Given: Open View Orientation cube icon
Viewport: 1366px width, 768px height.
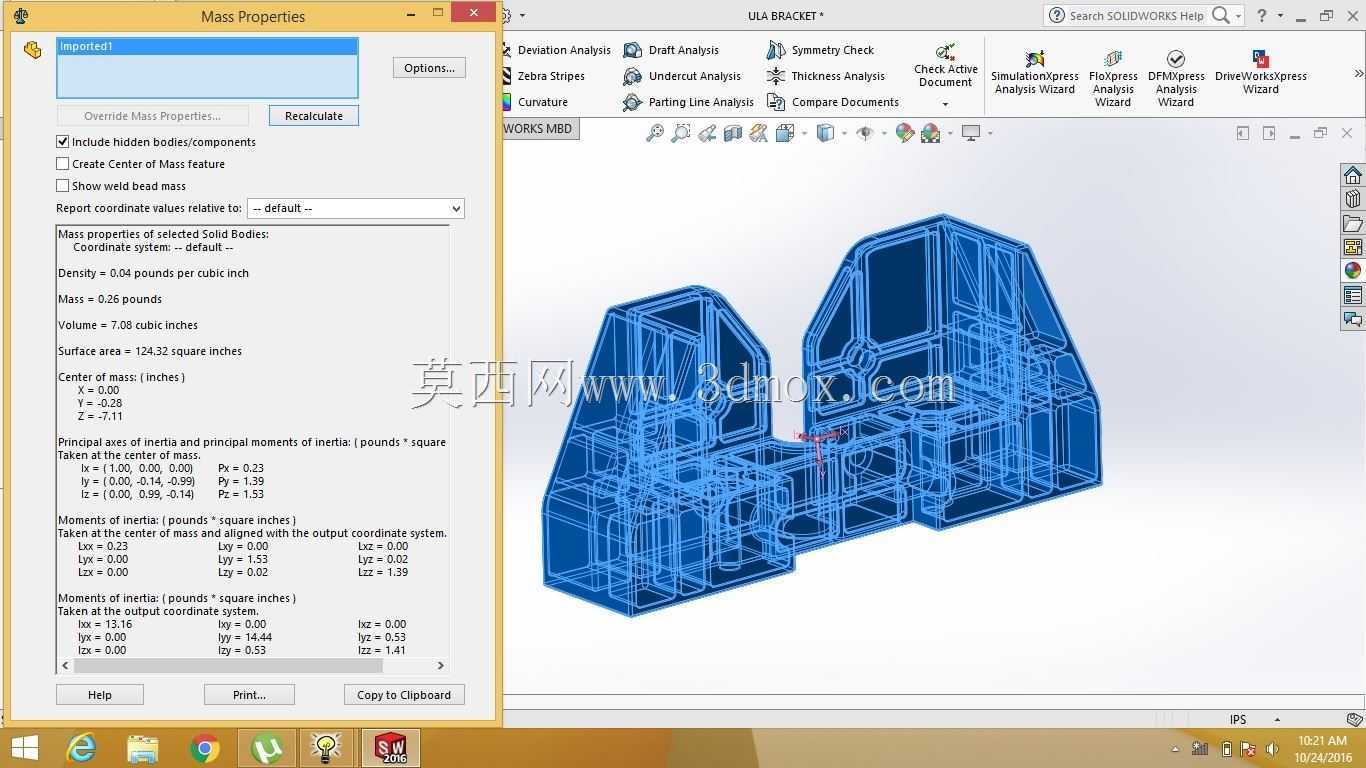Looking at the screenshot, I should (x=785, y=133).
